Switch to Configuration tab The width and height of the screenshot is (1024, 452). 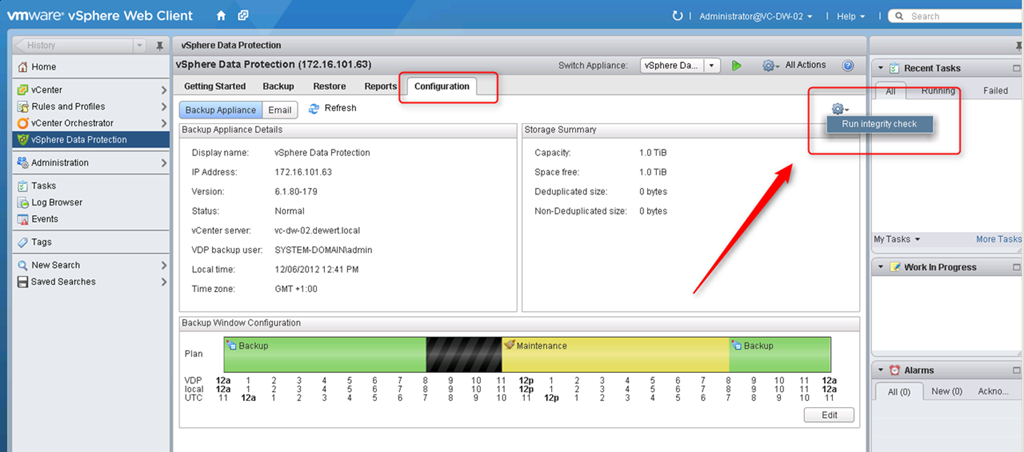click(441, 86)
